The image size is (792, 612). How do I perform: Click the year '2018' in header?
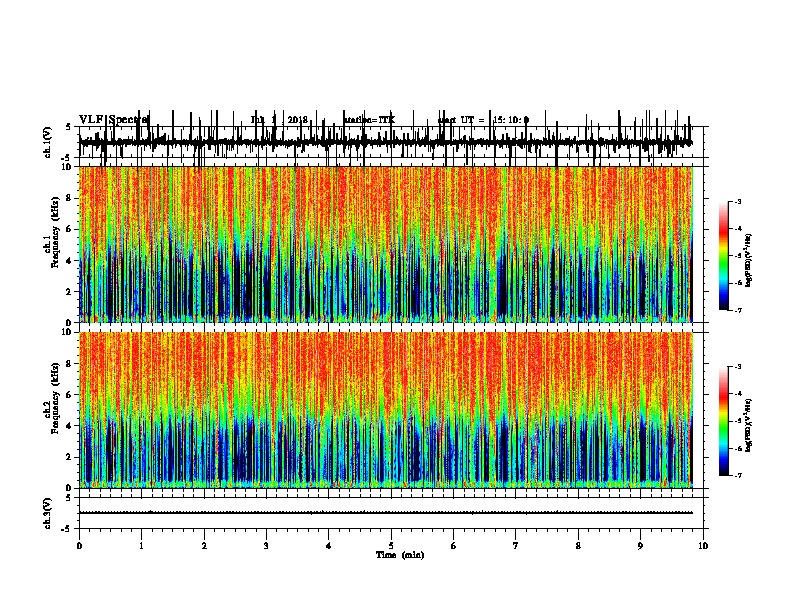point(298,120)
